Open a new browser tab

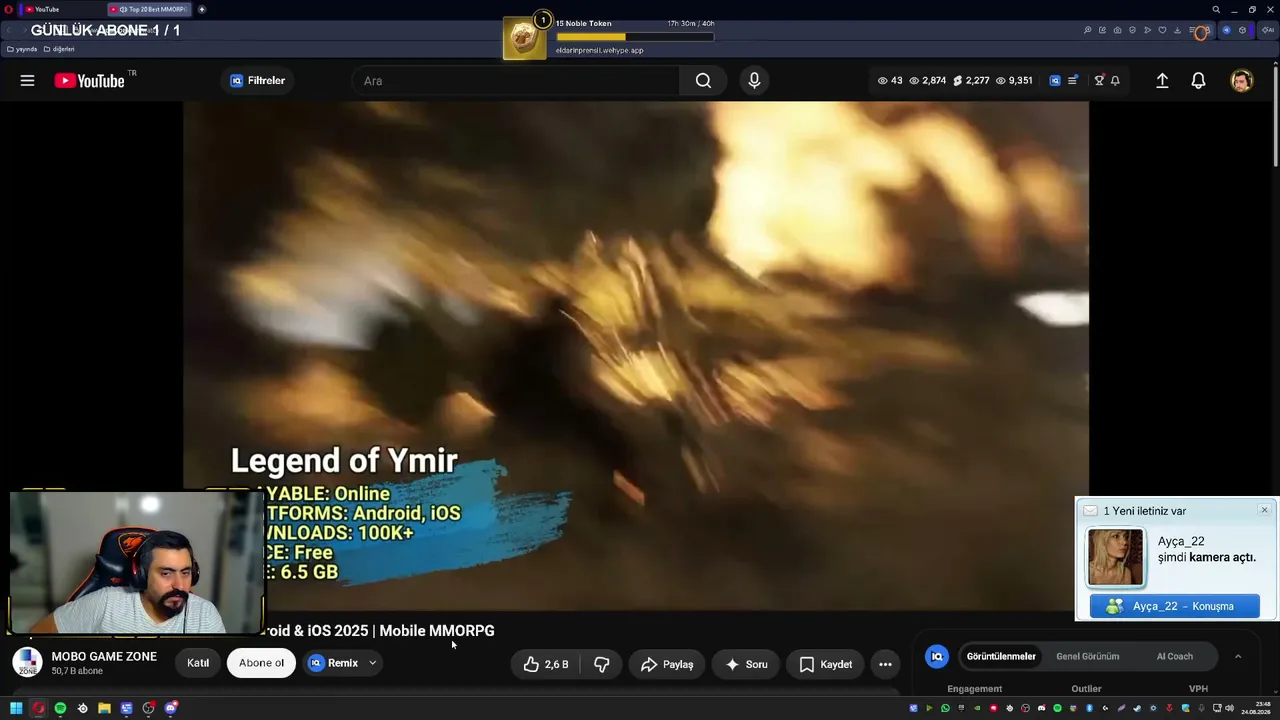[202, 9]
